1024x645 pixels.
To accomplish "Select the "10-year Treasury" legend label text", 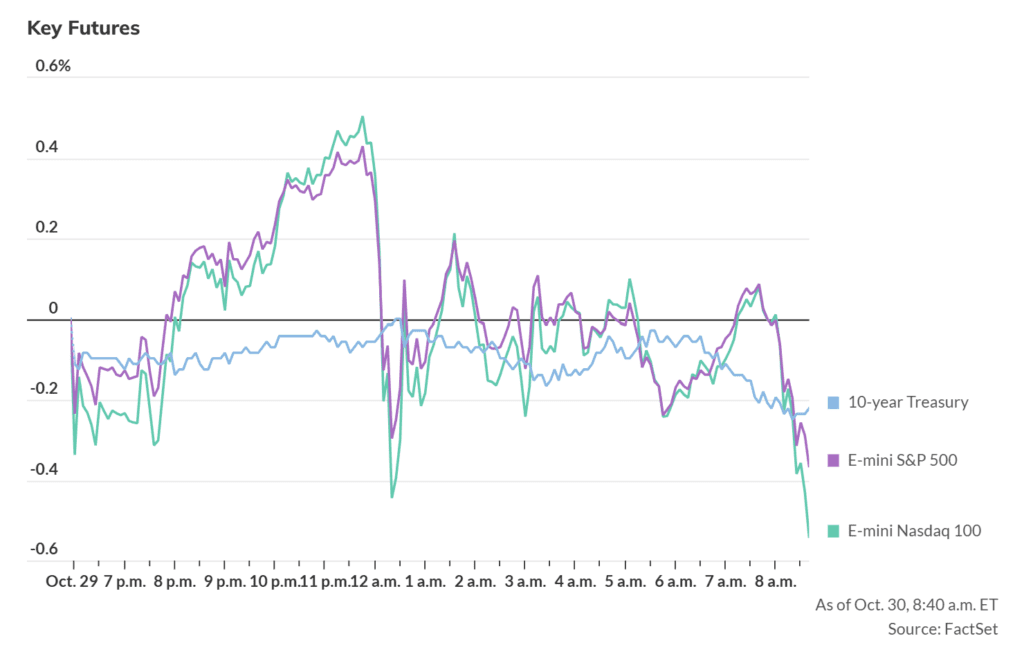I will pyautogui.click(x=908, y=402).
